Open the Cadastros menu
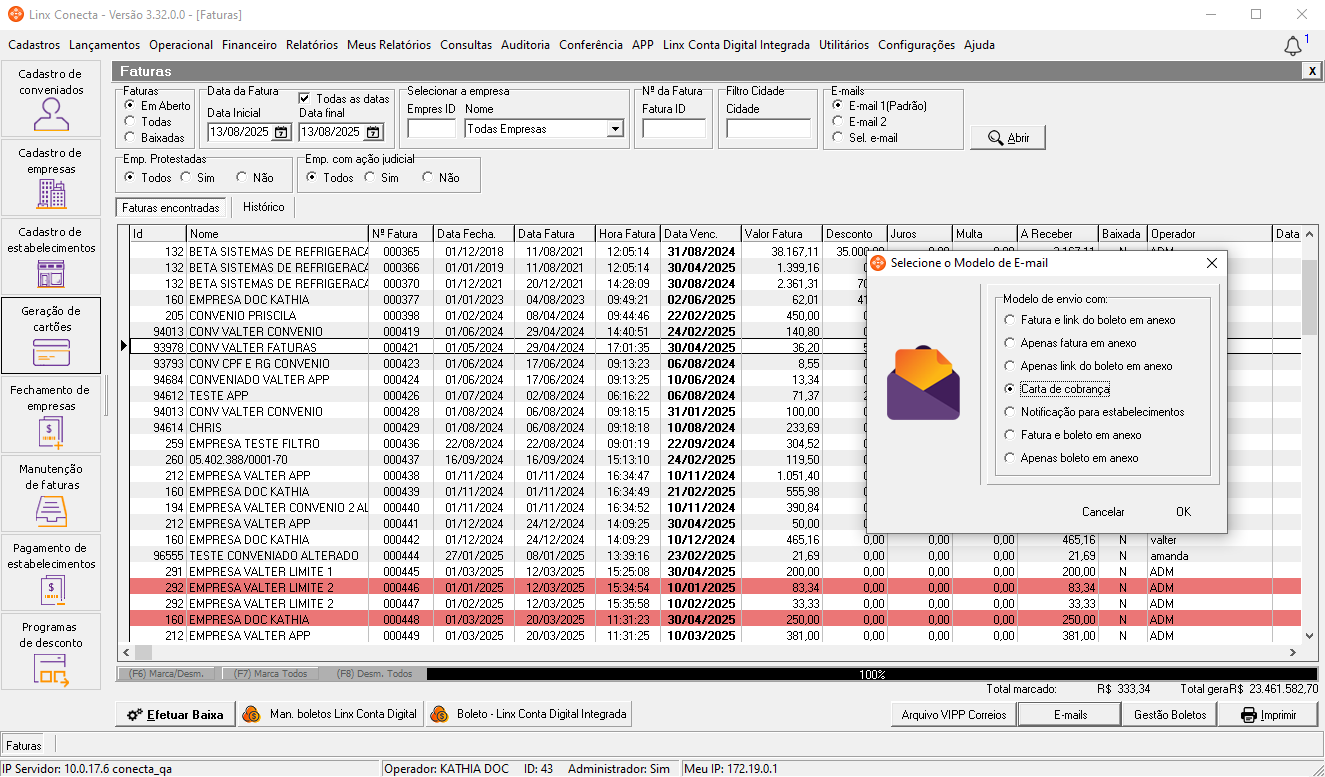 [34, 45]
